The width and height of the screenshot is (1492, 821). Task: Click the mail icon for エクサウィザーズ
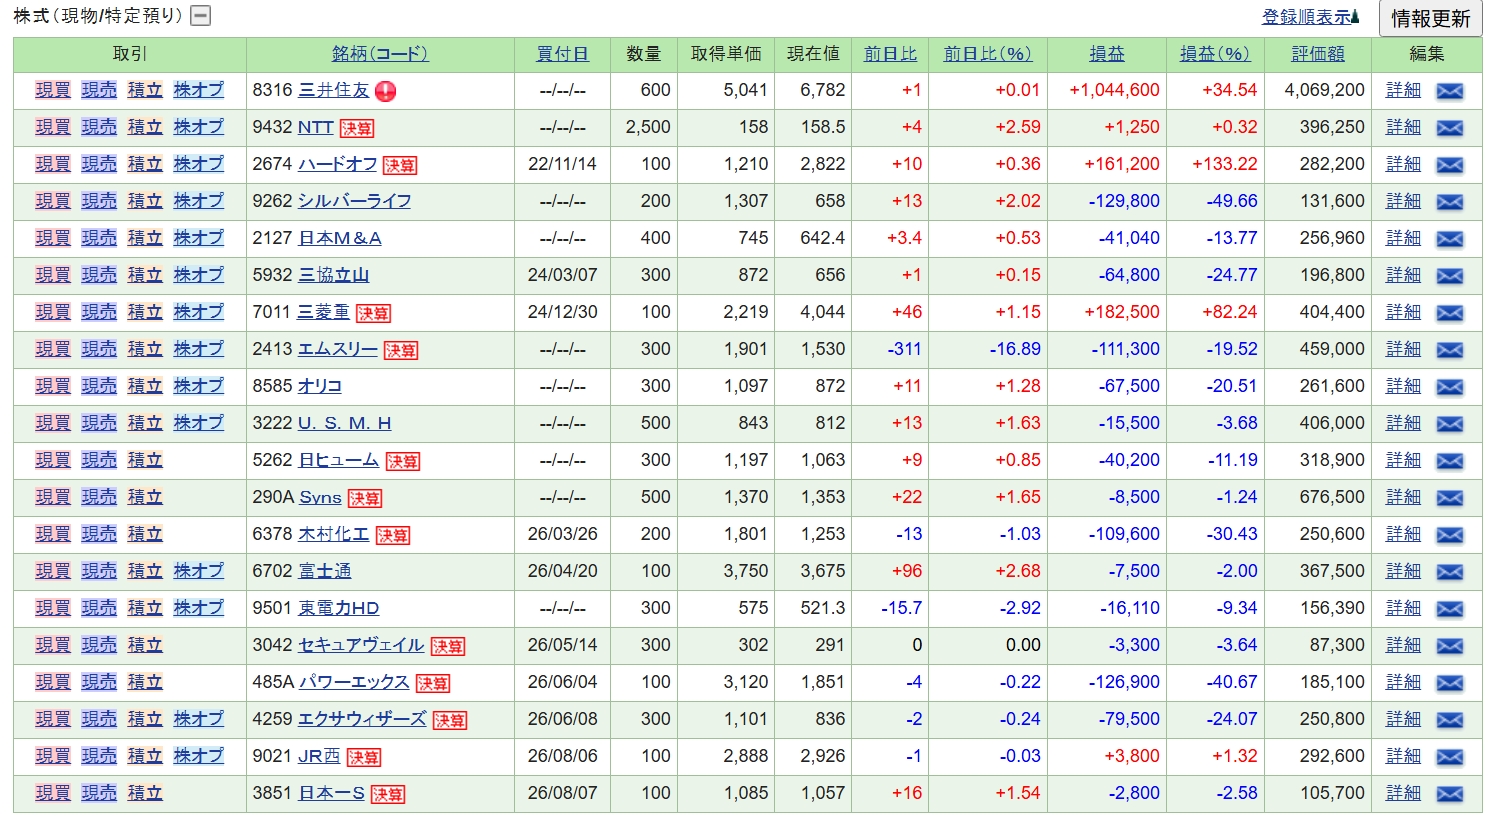pos(1449,720)
